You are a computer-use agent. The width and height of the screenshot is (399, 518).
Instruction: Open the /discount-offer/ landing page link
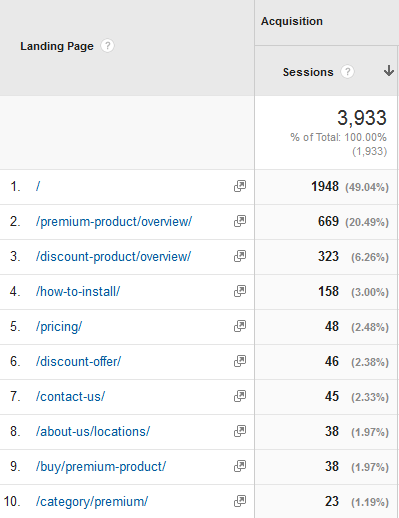tap(78, 362)
